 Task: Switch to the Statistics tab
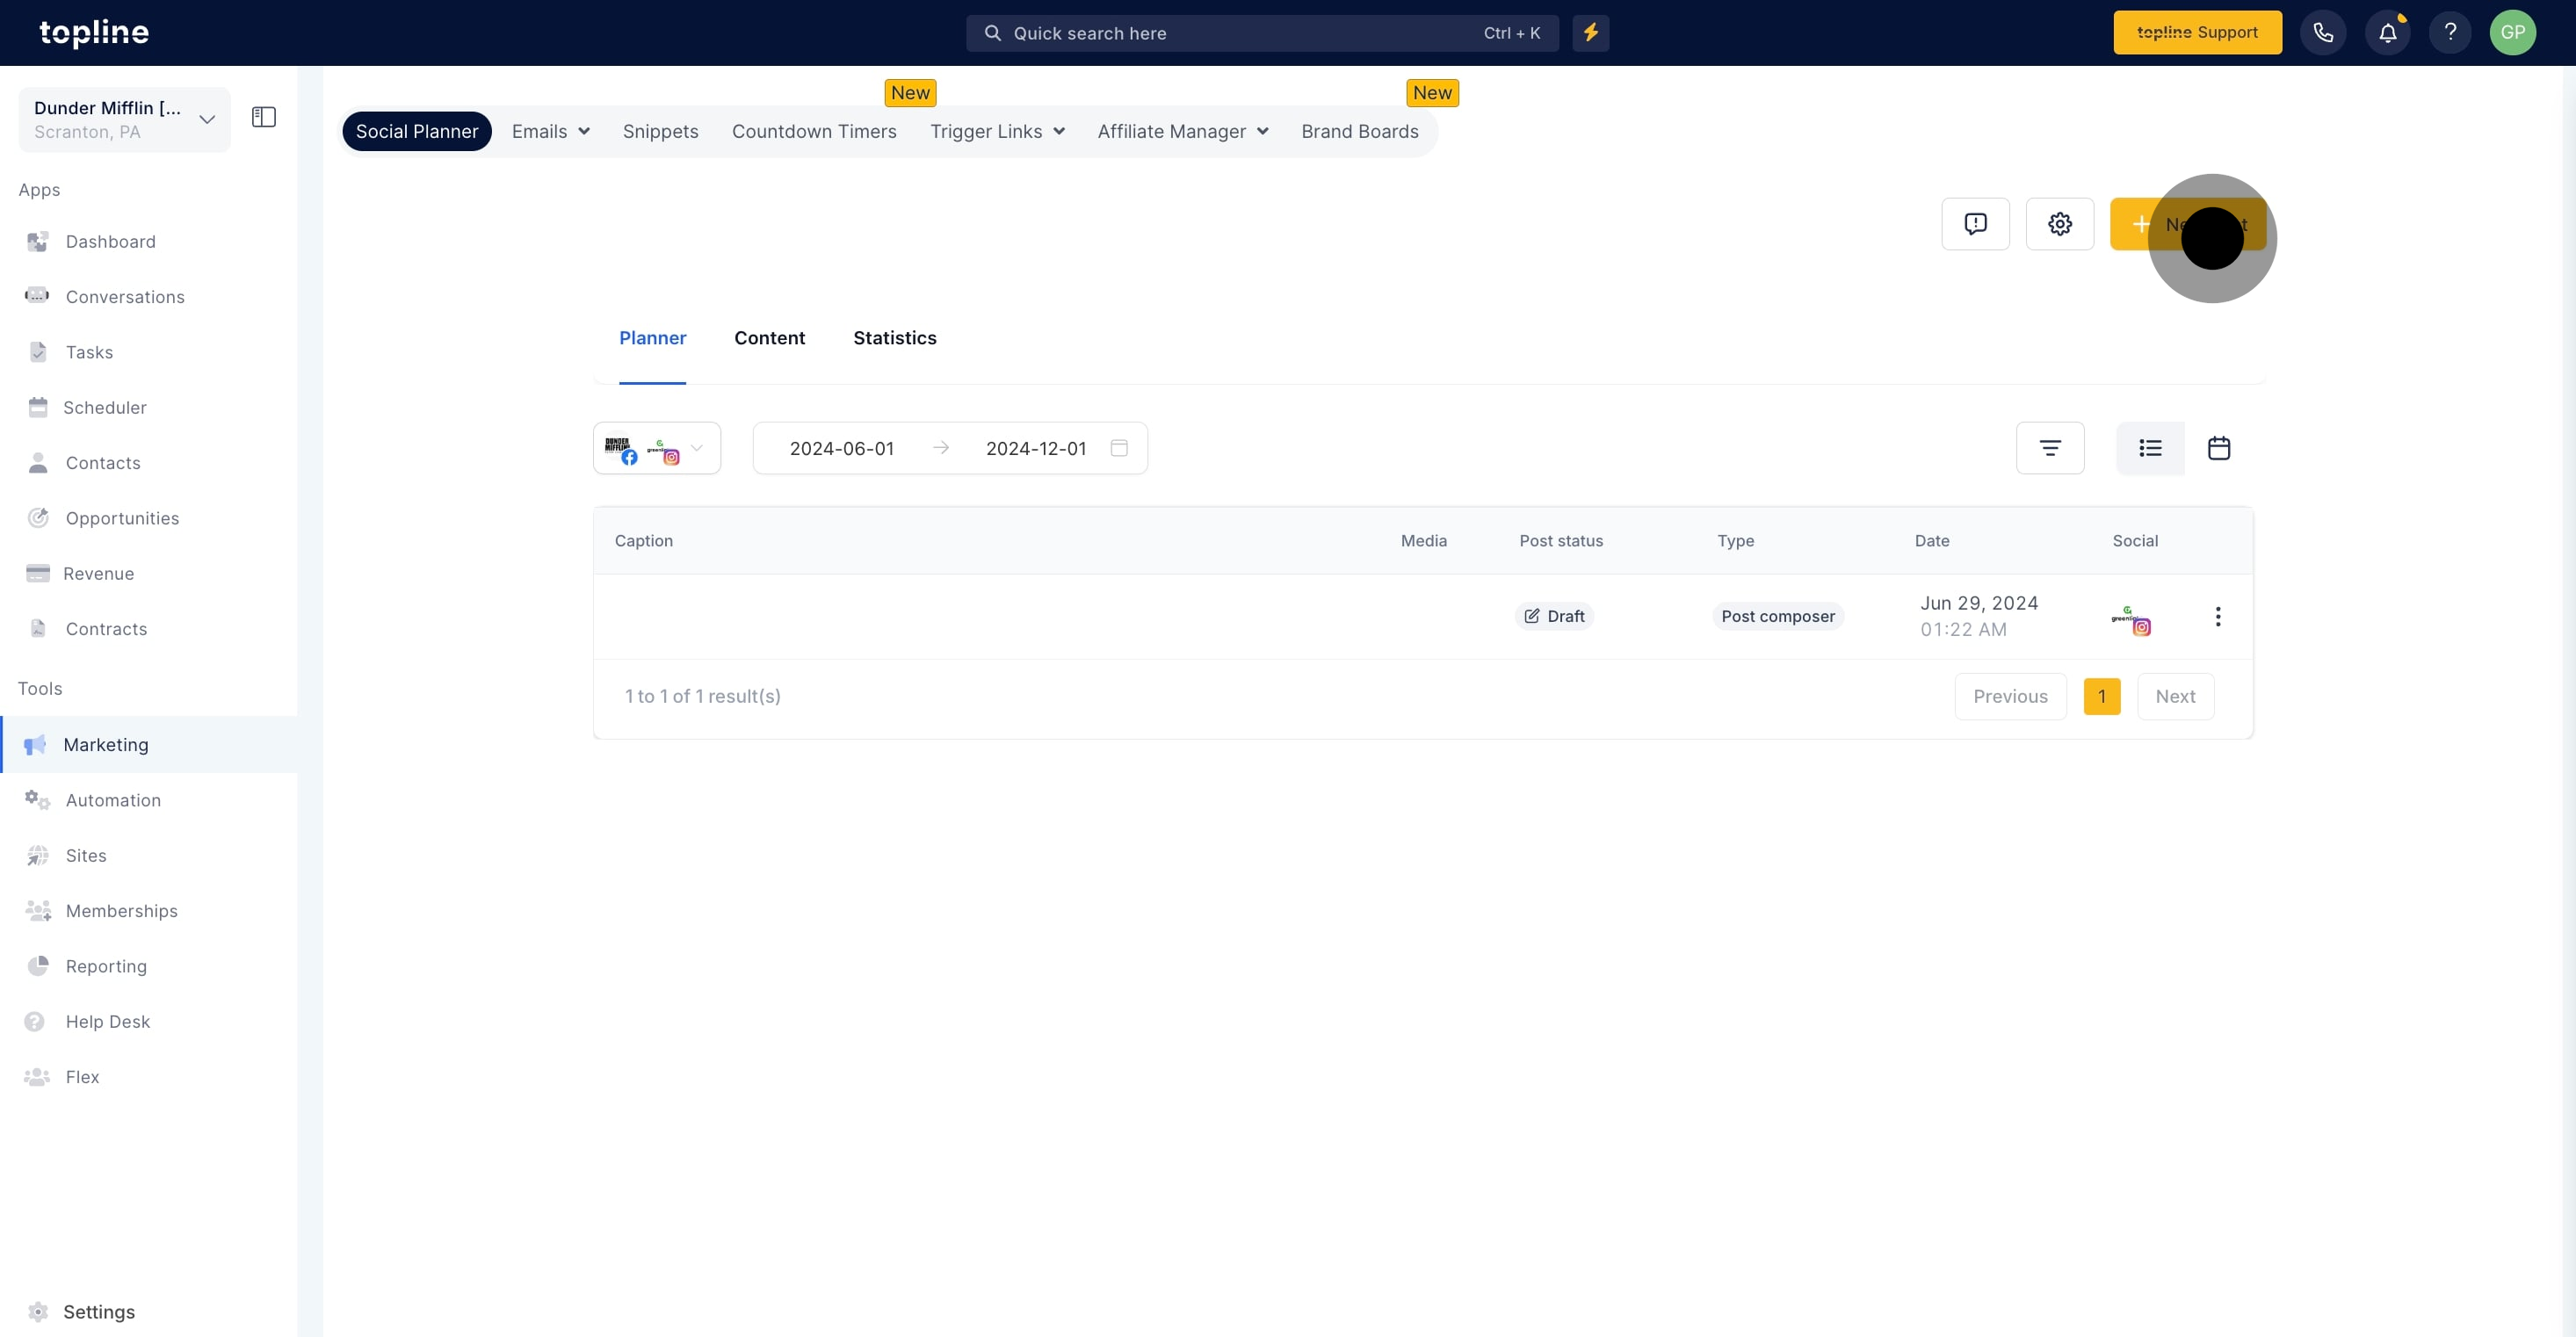[x=894, y=338]
